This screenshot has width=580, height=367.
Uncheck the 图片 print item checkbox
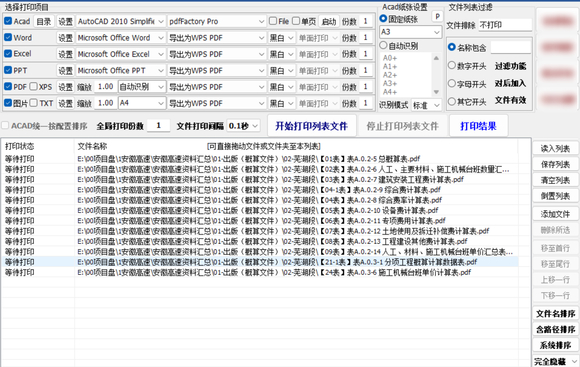8,103
